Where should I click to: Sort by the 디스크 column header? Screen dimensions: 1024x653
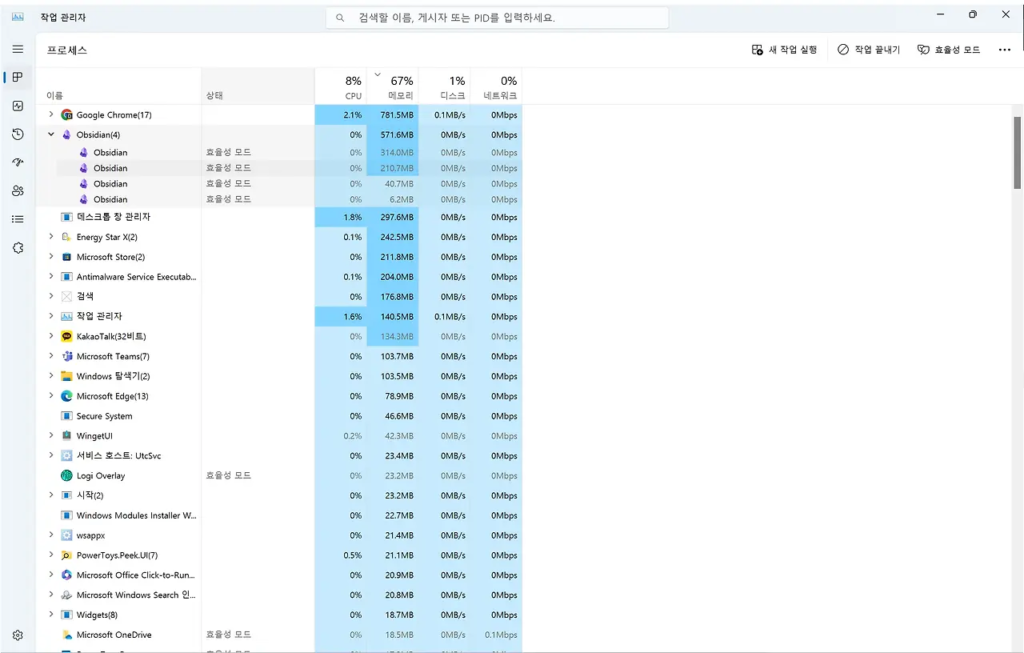(x=444, y=86)
